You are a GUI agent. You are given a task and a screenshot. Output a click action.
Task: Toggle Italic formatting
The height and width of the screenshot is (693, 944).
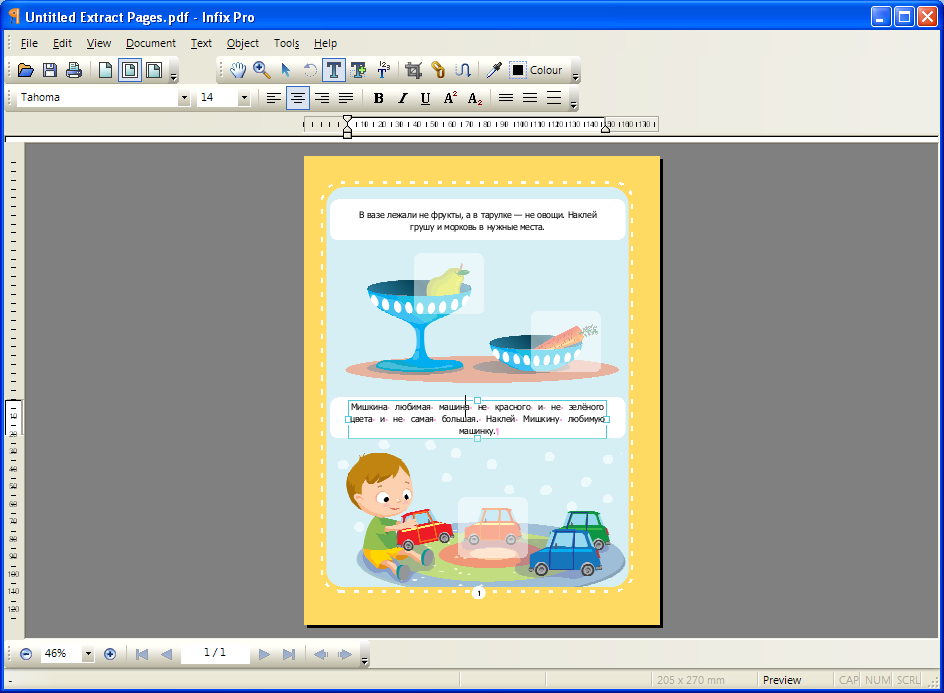[403, 98]
